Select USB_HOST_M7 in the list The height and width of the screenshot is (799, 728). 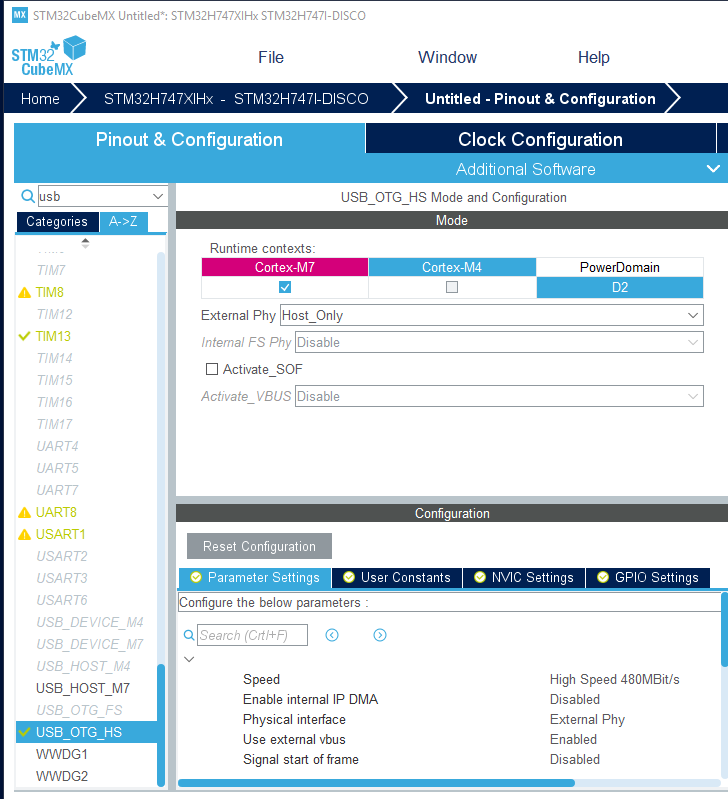tap(83, 688)
